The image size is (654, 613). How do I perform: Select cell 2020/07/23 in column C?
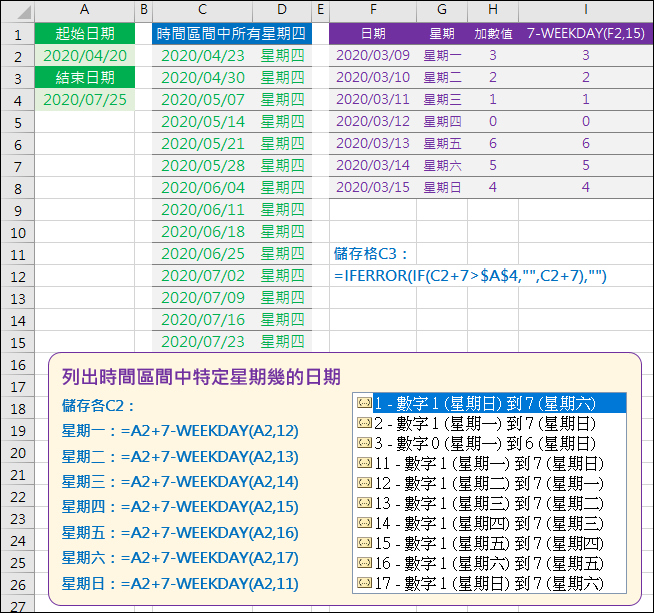coord(202,342)
